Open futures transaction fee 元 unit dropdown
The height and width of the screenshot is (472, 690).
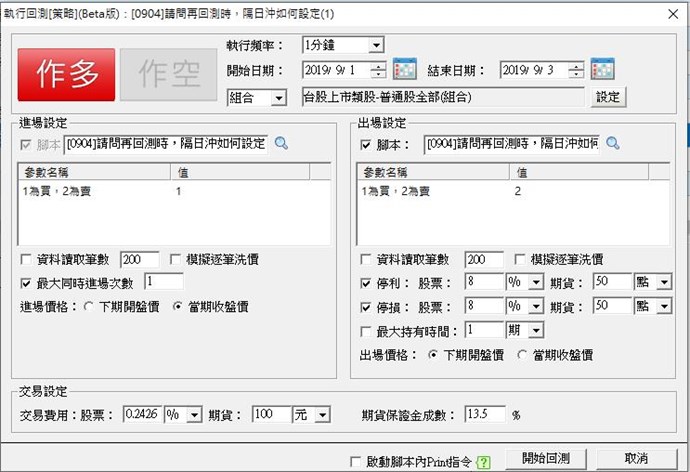tap(323, 415)
